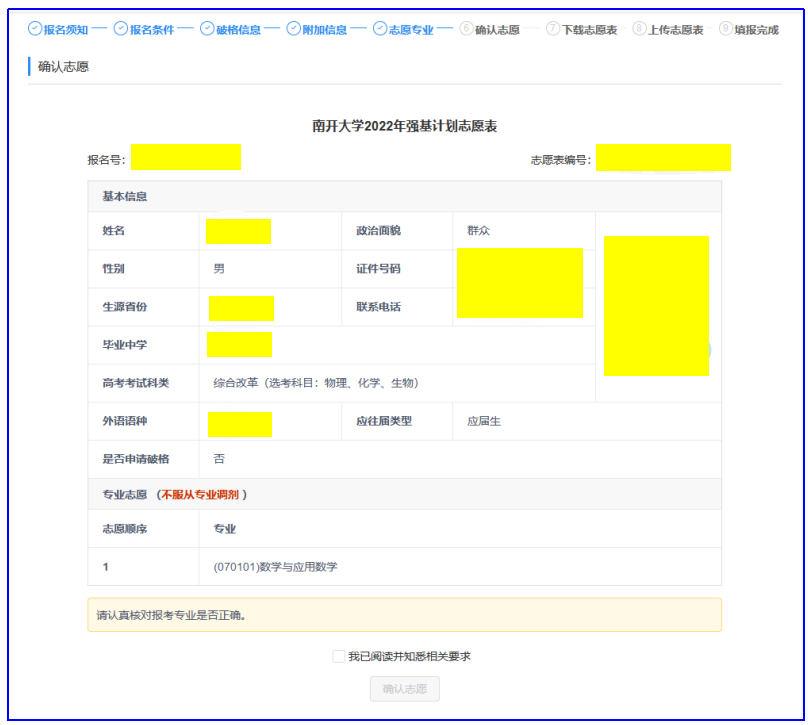808x725 pixels.
Task: Click the step 8 circle beside 上传志愿表
Action: (x=639, y=28)
